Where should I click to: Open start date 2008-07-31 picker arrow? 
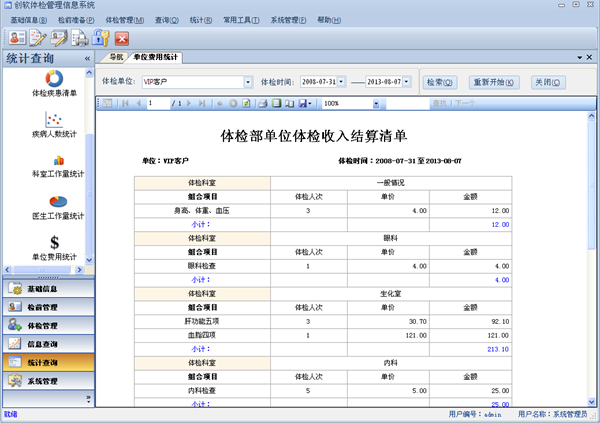[x=341, y=82]
